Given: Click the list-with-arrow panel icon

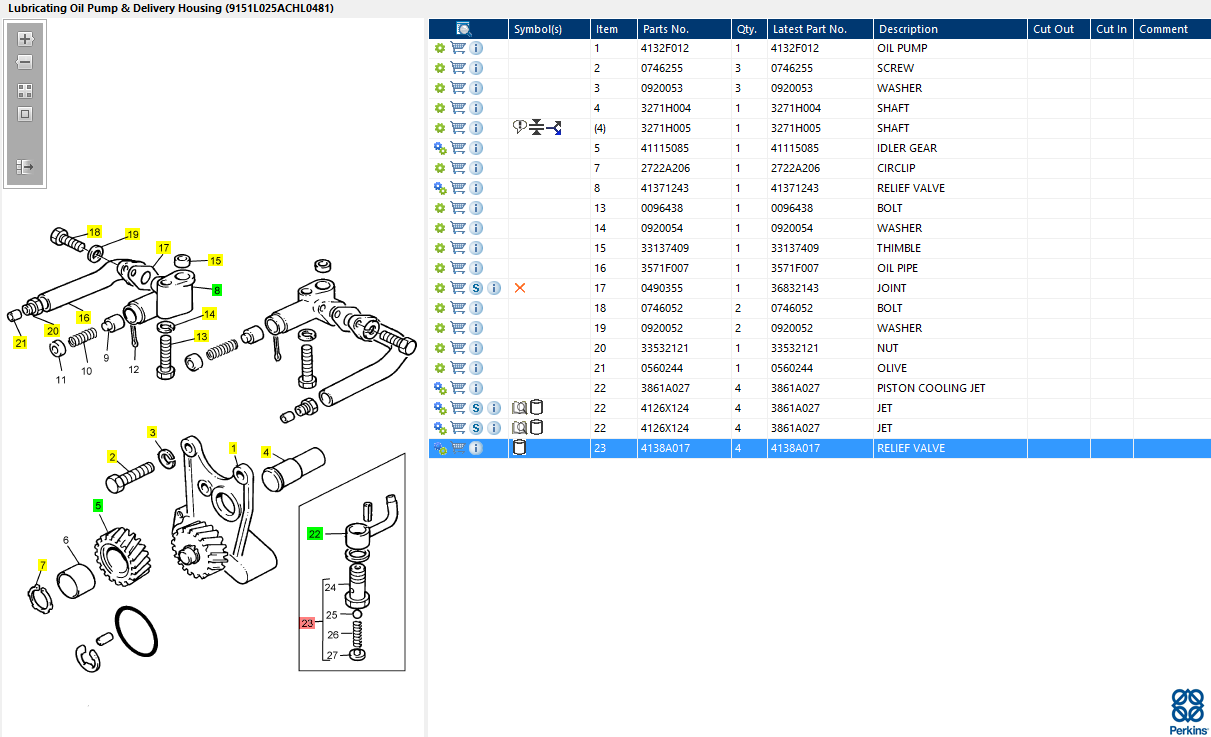Looking at the screenshot, I should click(x=25, y=167).
